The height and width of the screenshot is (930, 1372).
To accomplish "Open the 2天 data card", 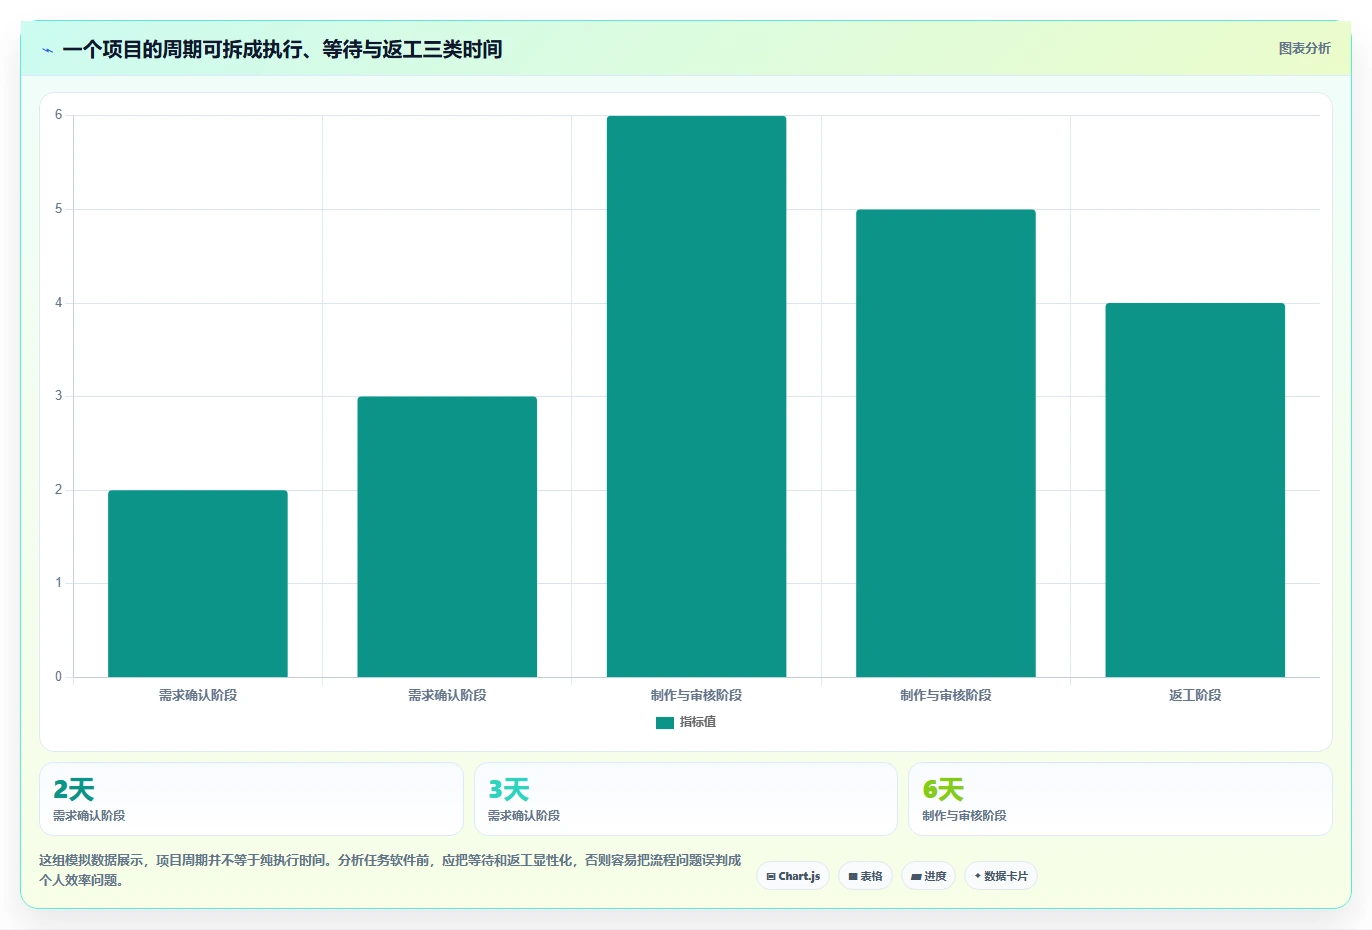I will (x=251, y=799).
